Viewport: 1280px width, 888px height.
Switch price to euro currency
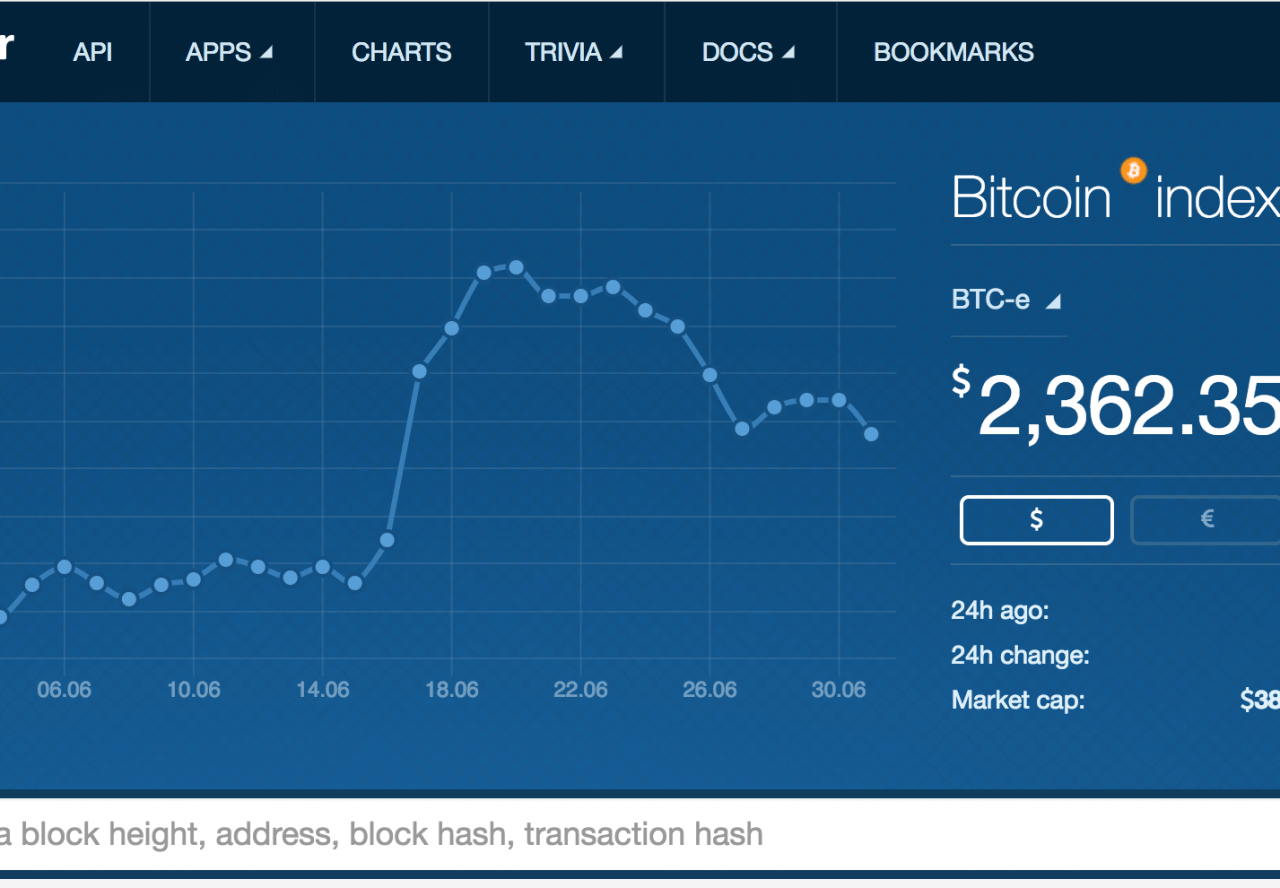[1206, 520]
